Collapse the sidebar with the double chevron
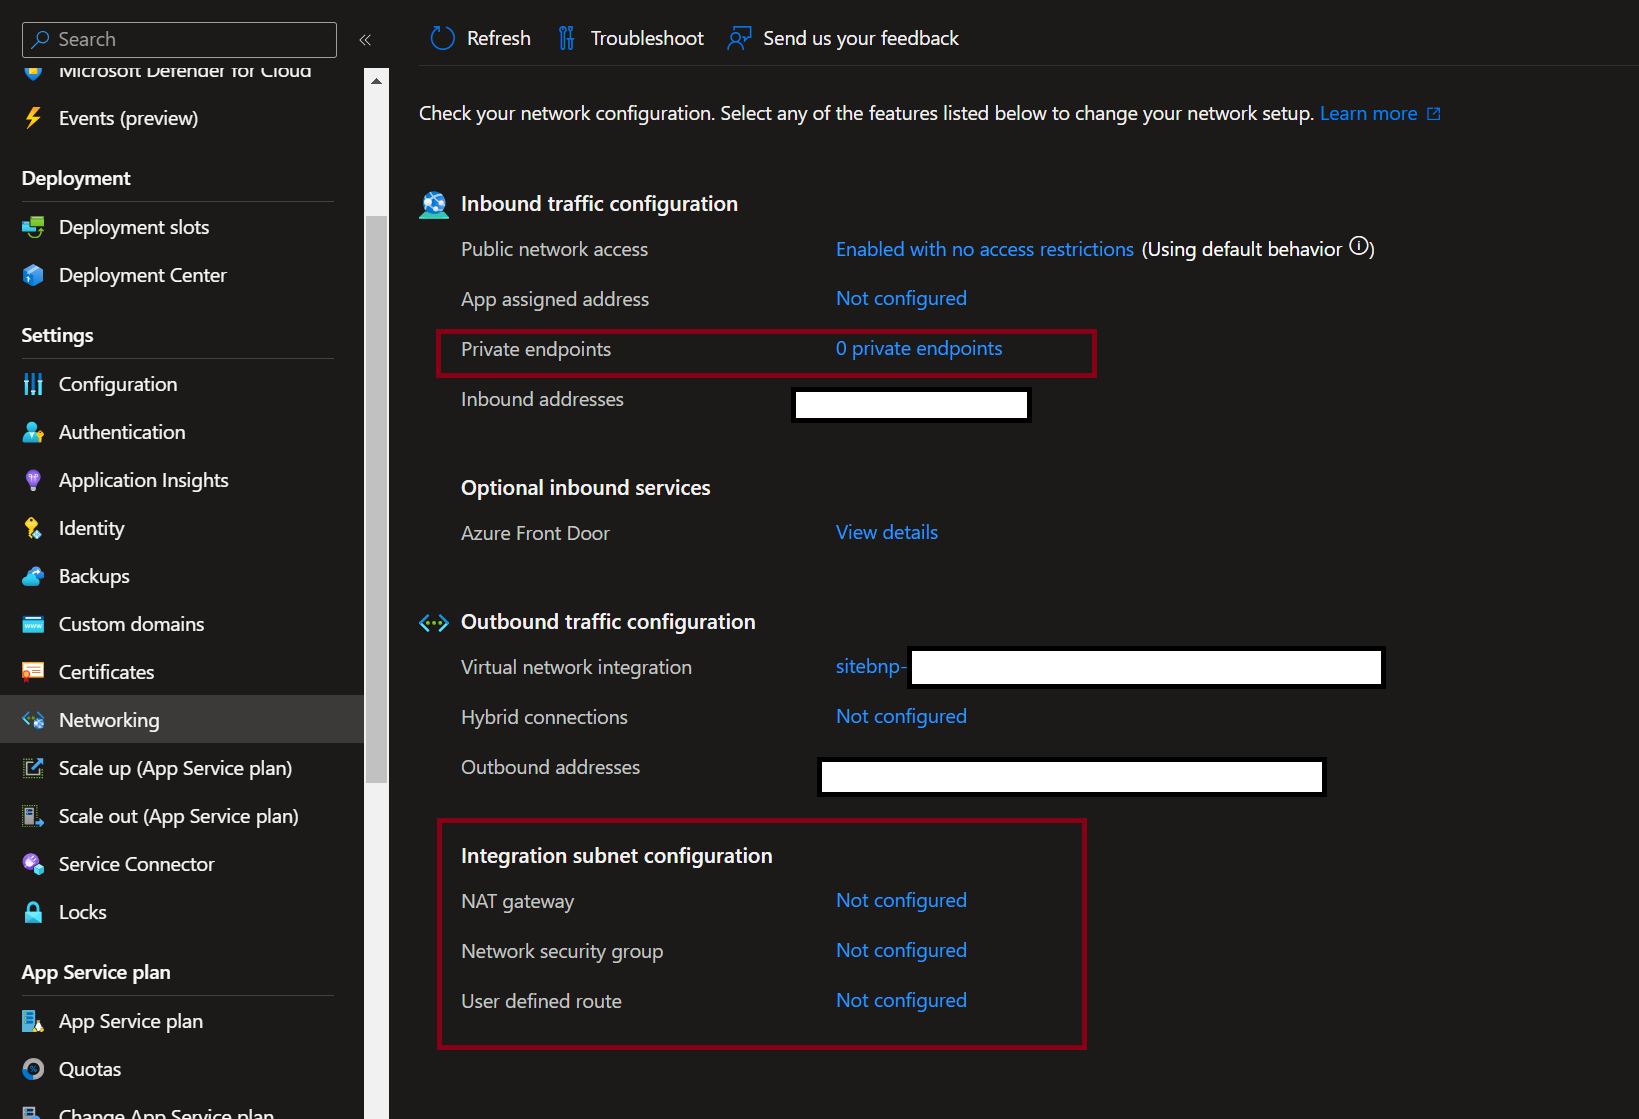This screenshot has height=1119, width=1639. point(365,39)
